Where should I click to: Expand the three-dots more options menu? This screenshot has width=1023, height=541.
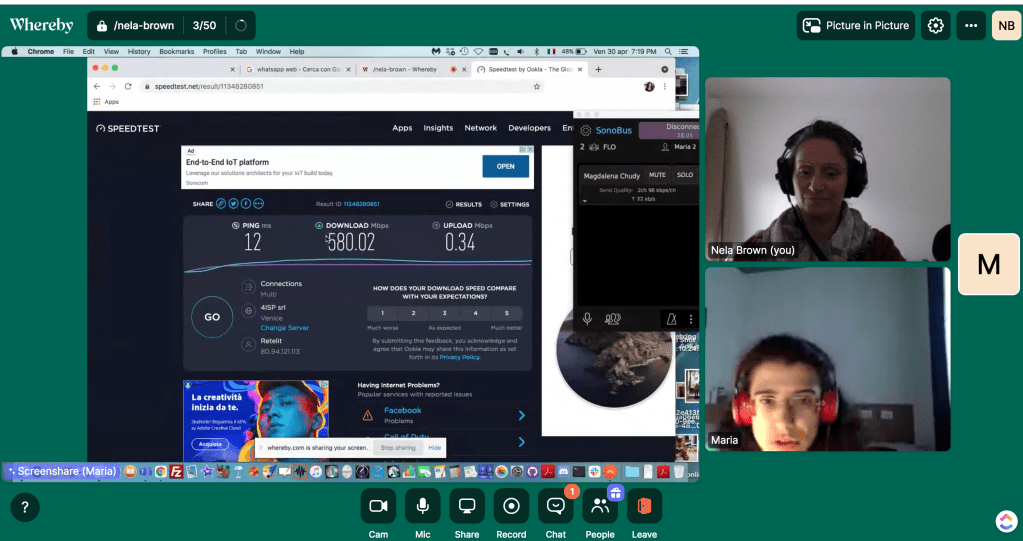(x=971, y=26)
